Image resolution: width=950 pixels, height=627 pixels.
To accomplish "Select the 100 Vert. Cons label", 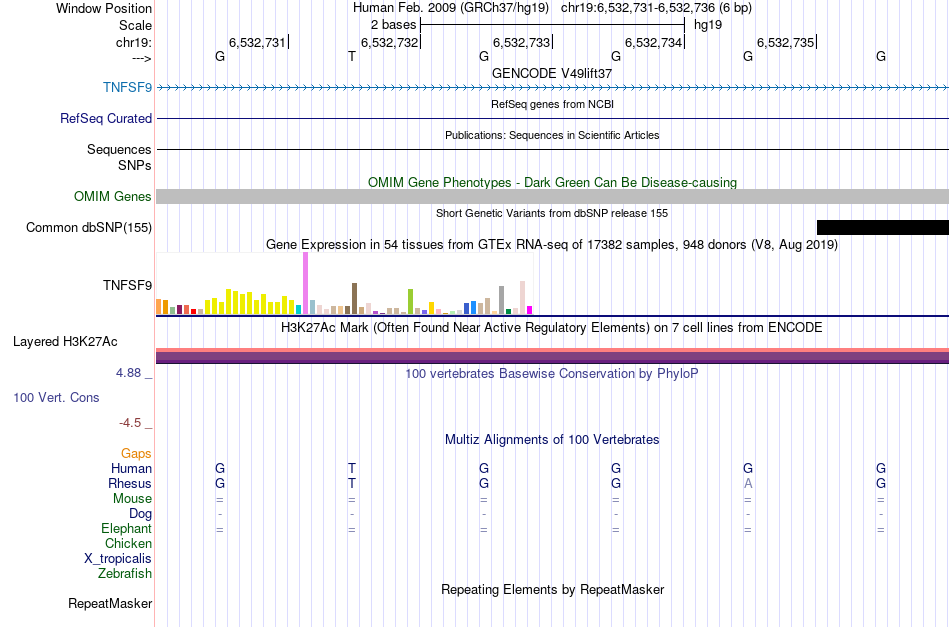I will (x=56, y=397).
